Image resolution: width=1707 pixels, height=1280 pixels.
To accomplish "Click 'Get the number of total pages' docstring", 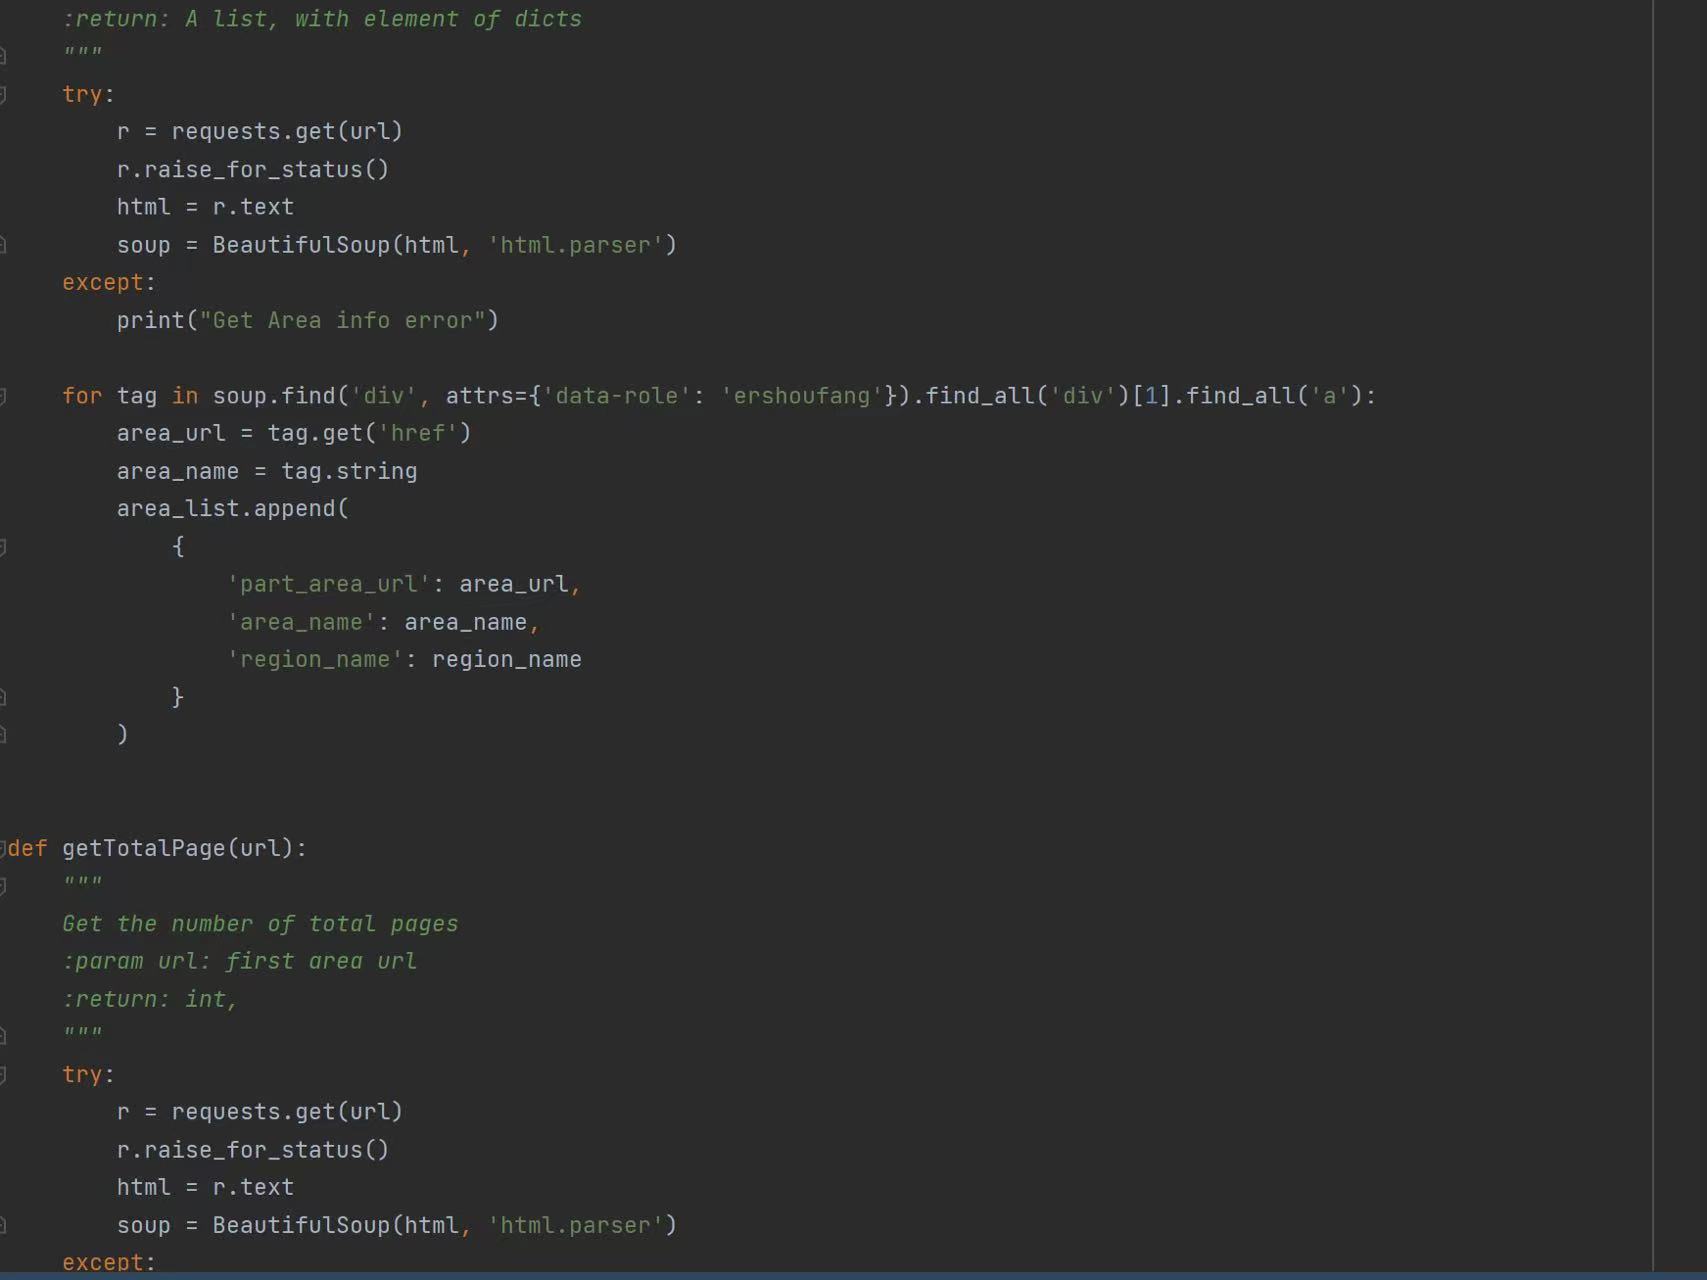I will point(260,924).
